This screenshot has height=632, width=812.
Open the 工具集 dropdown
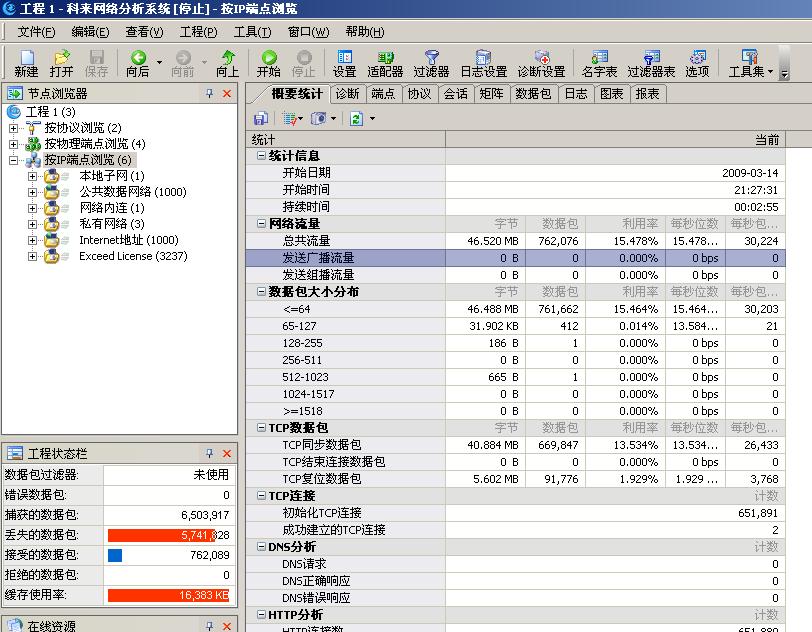[x=749, y=63]
